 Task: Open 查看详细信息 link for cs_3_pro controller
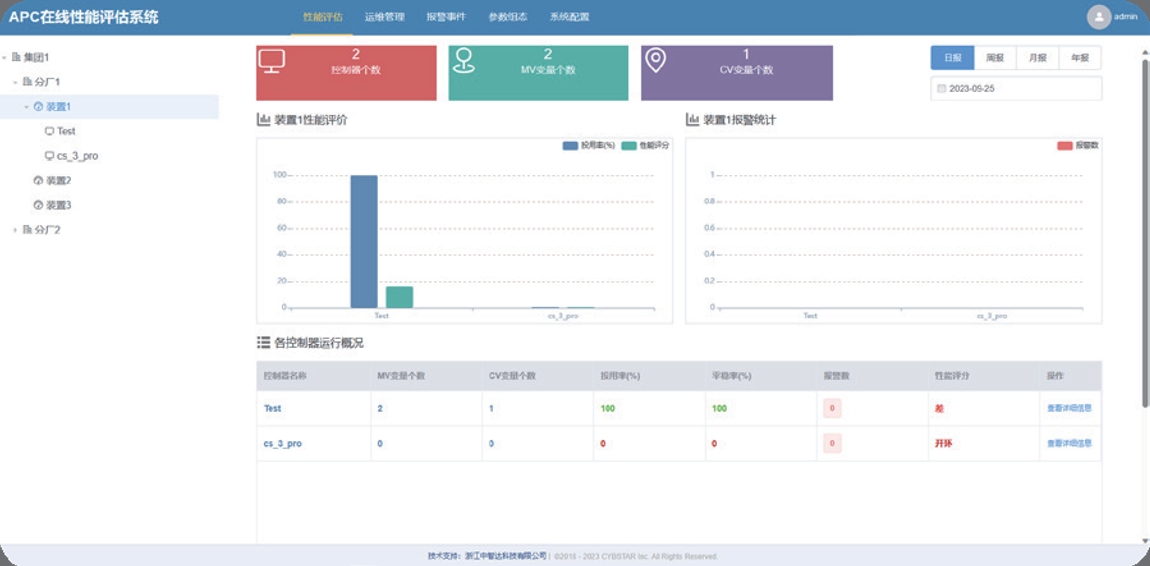[1068, 443]
